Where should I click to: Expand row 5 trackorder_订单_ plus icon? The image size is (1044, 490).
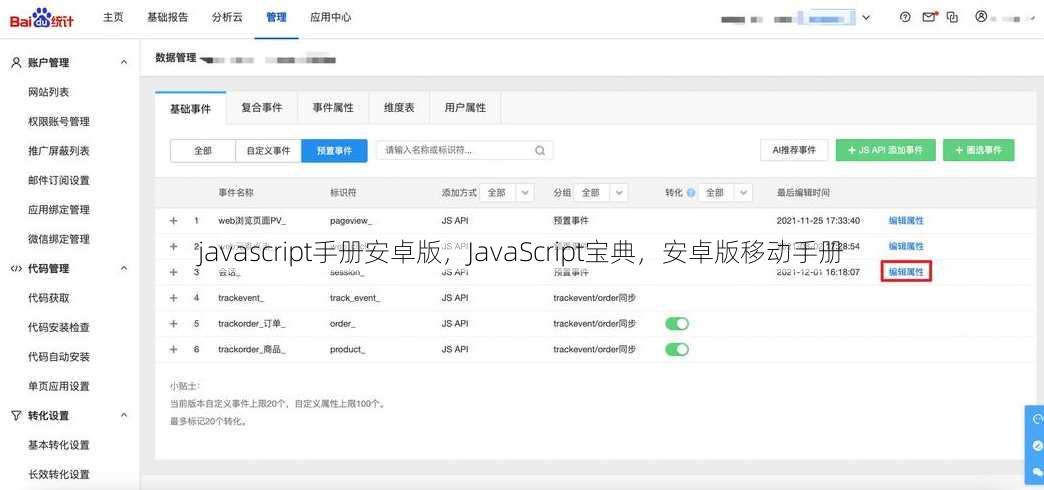(x=174, y=324)
